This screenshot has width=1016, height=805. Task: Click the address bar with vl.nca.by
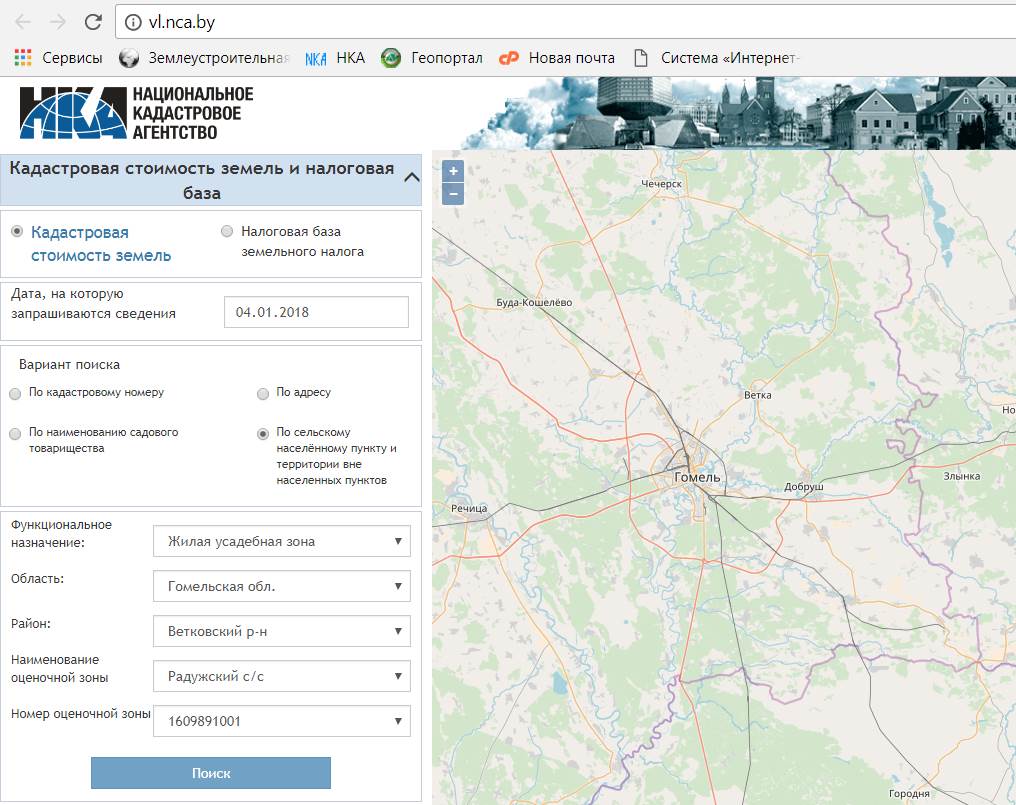(564, 22)
